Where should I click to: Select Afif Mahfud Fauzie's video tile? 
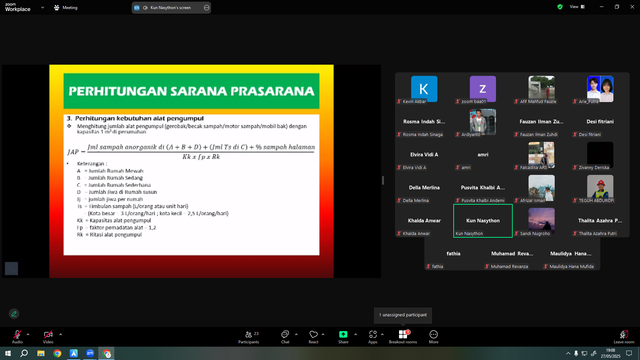pyautogui.click(x=542, y=89)
